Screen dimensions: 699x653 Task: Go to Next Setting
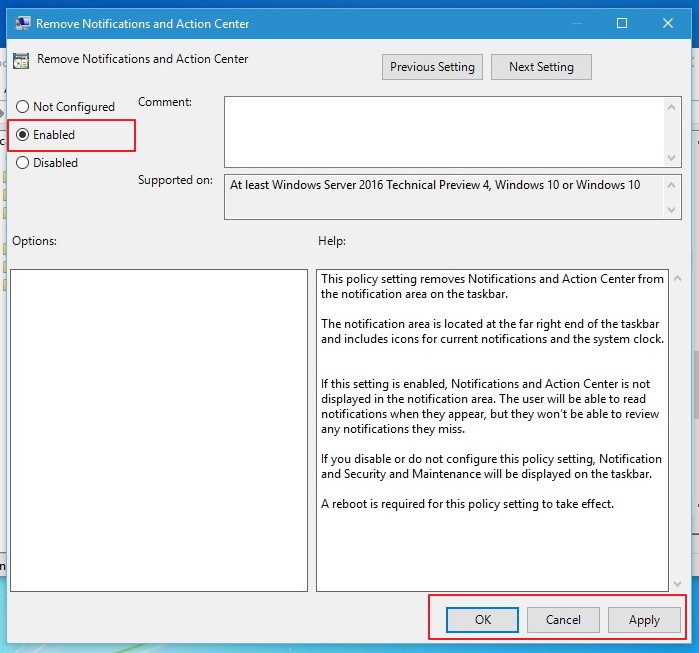pos(541,67)
